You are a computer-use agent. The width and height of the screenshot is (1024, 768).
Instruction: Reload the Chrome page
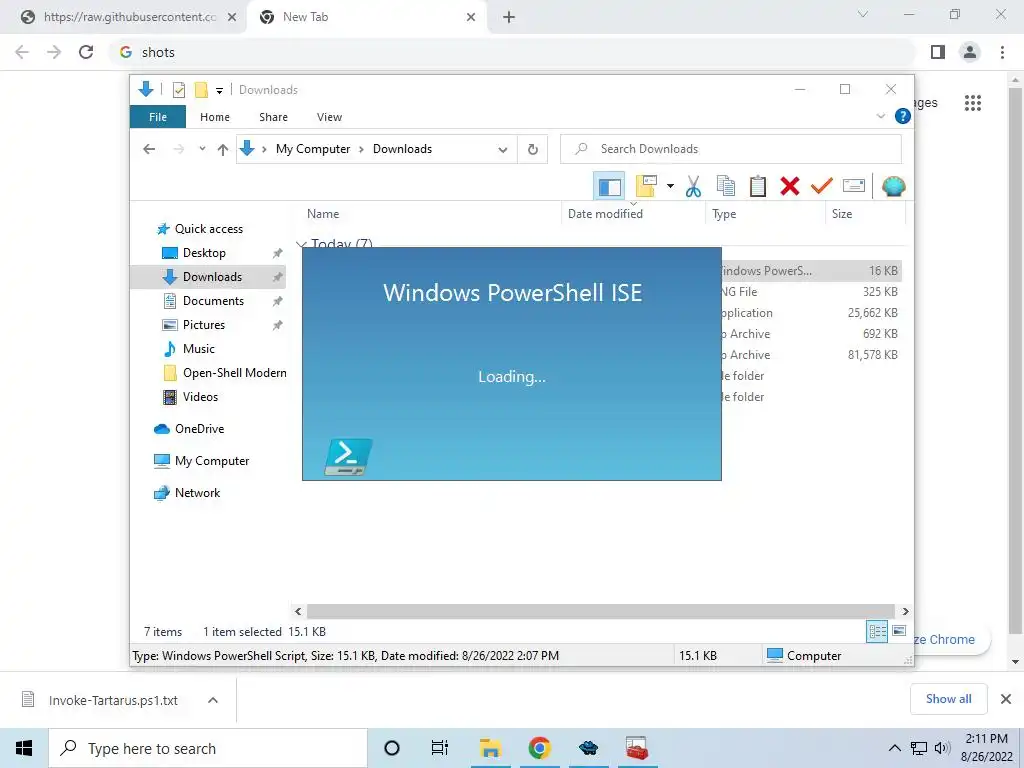click(86, 52)
